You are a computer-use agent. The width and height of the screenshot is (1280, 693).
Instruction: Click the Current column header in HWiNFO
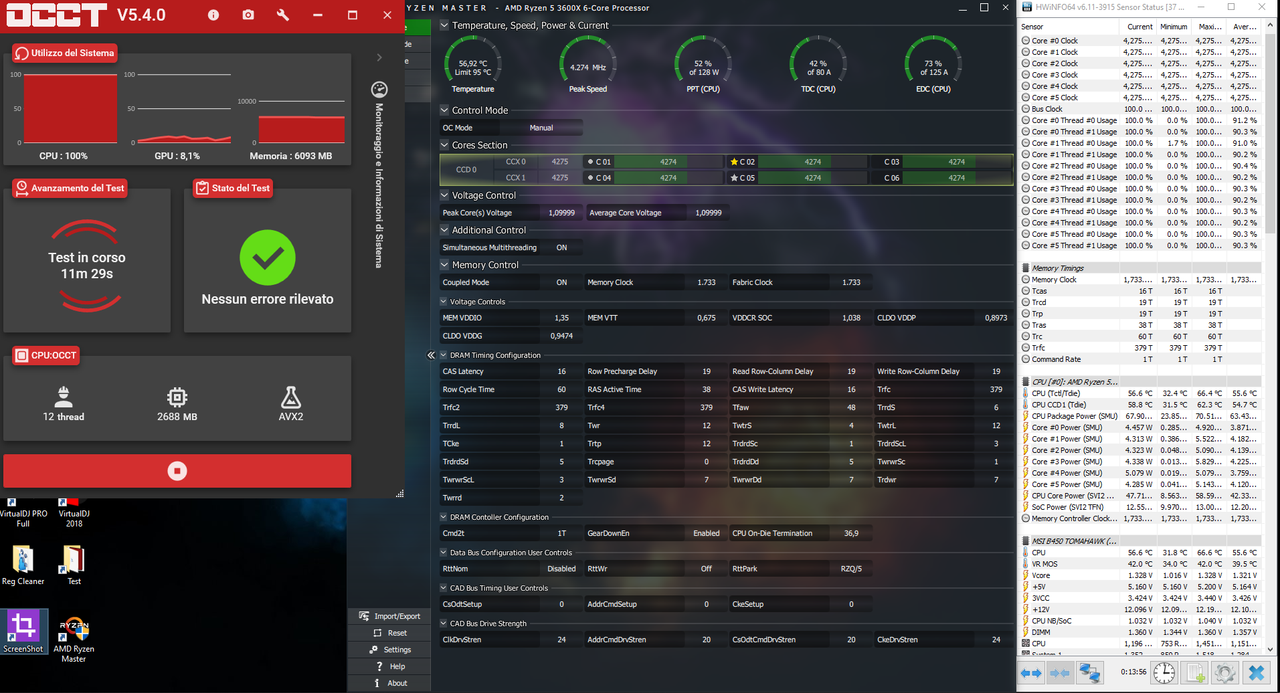(x=1139, y=27)
